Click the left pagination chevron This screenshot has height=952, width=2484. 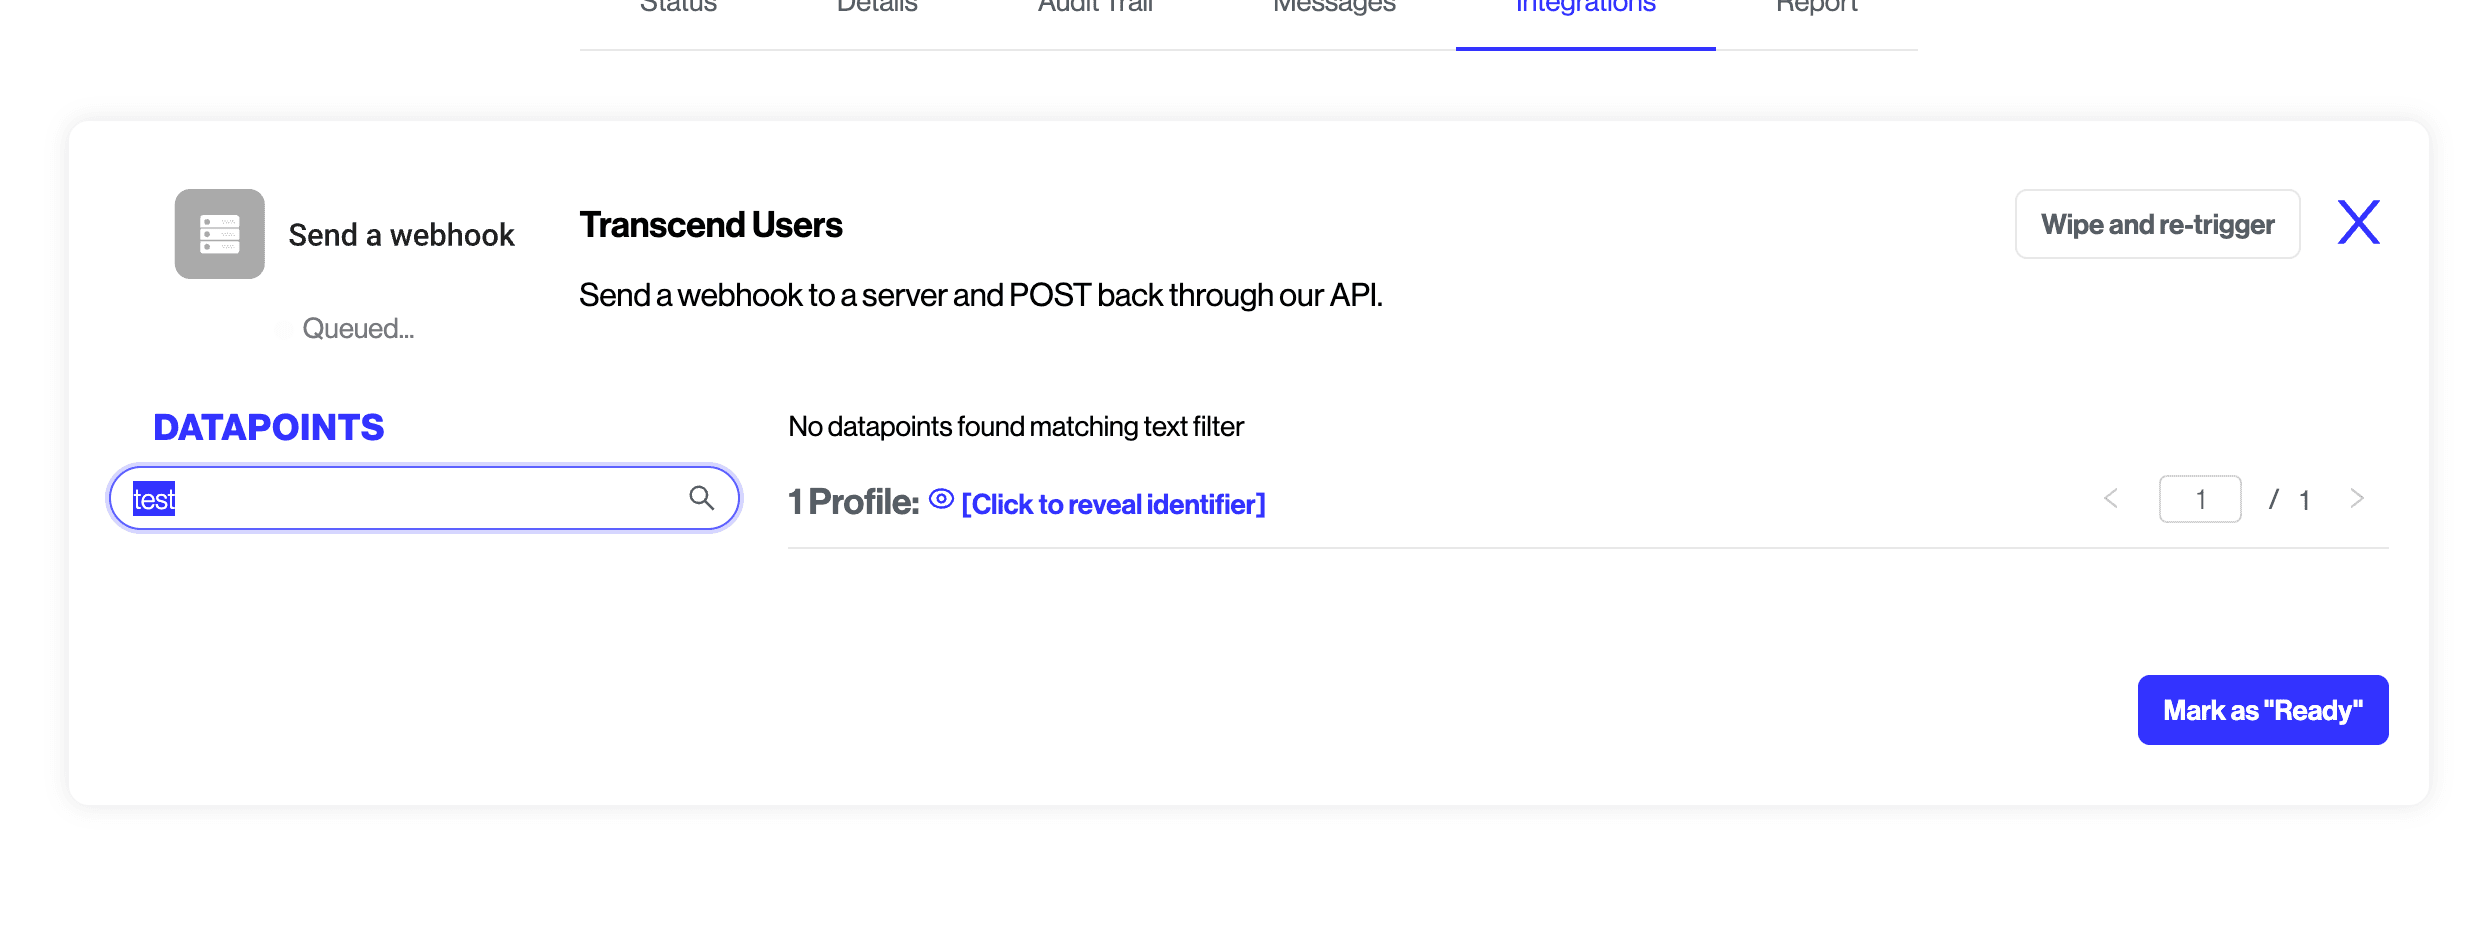(x=2111, y=499)
